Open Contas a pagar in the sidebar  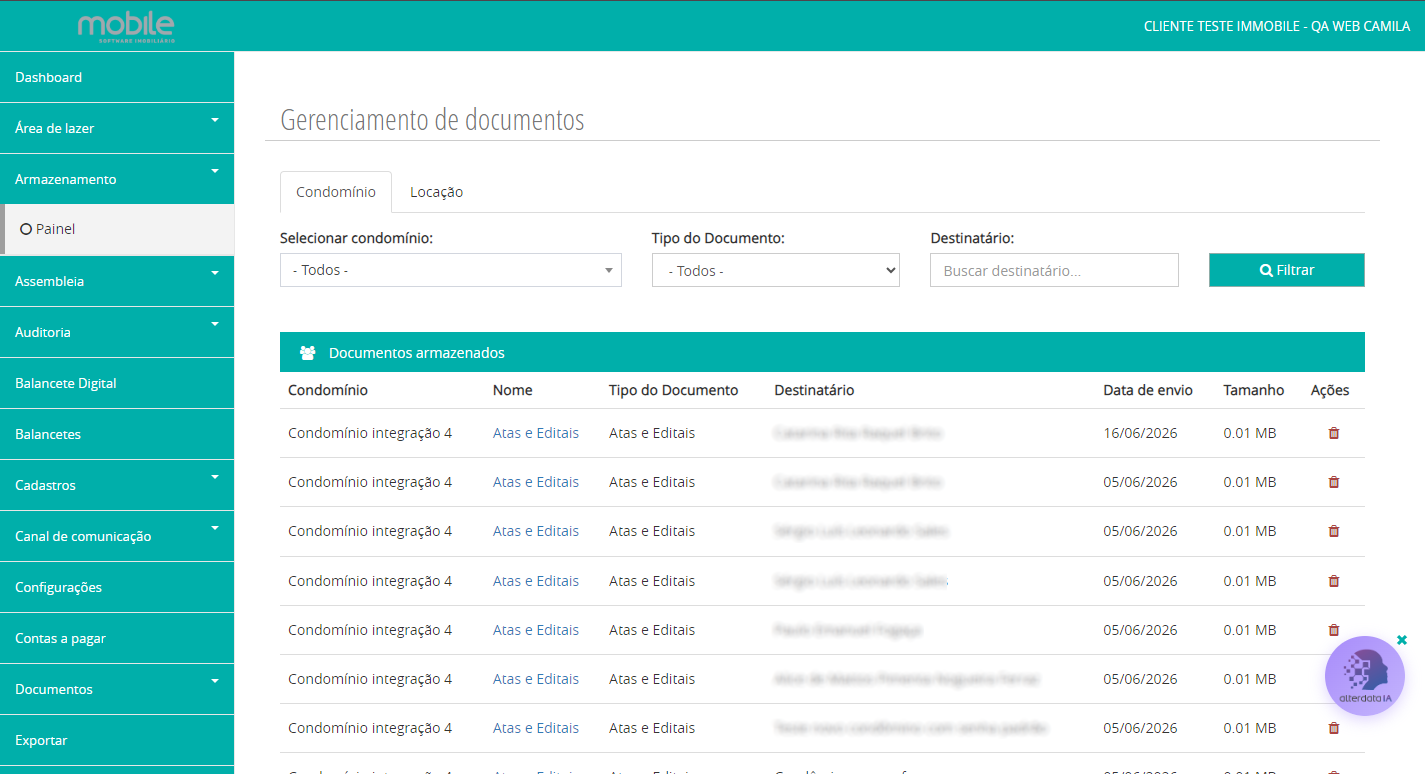(117, 638)
